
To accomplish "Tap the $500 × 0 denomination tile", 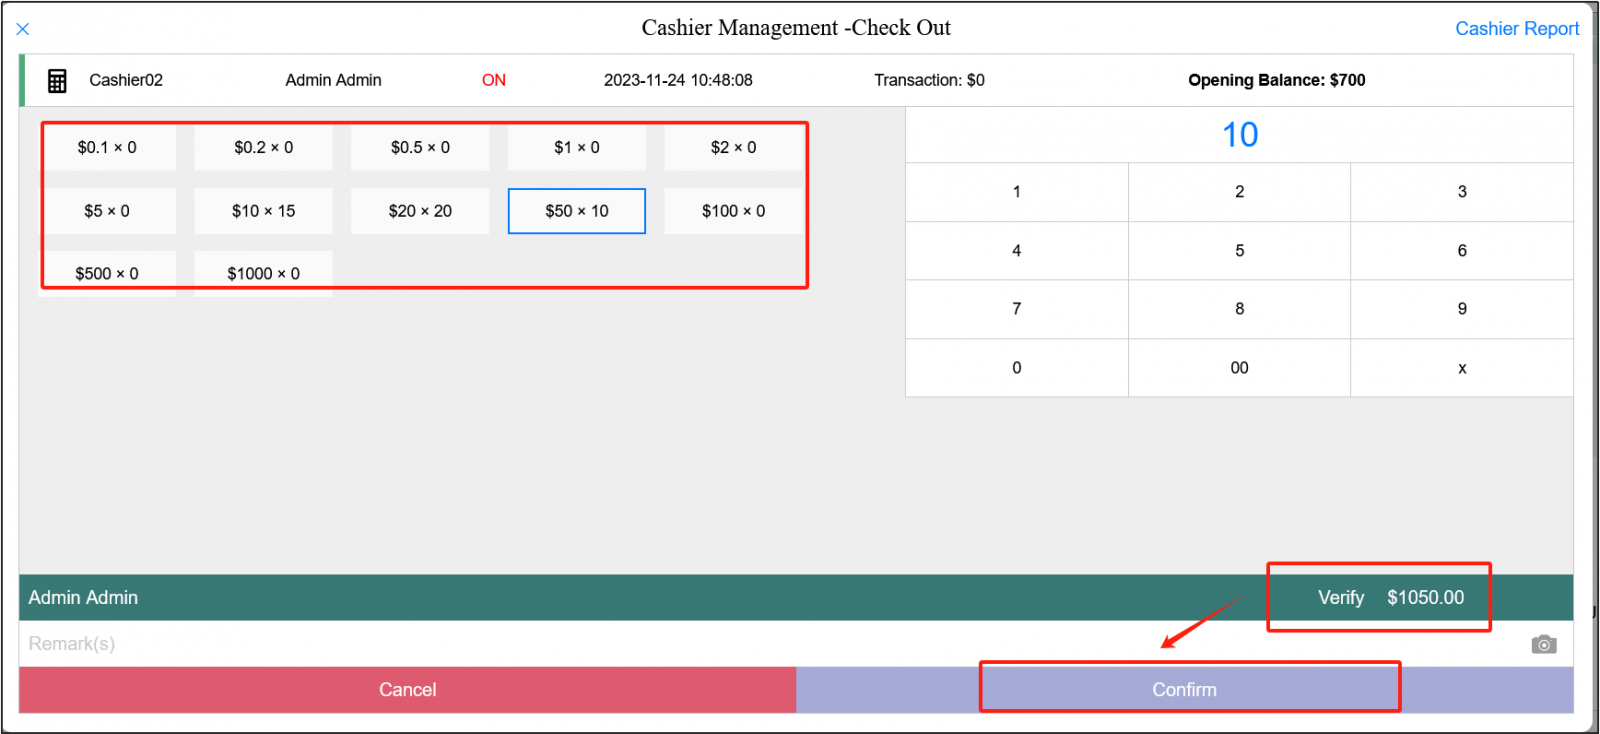I will [107, 273].
